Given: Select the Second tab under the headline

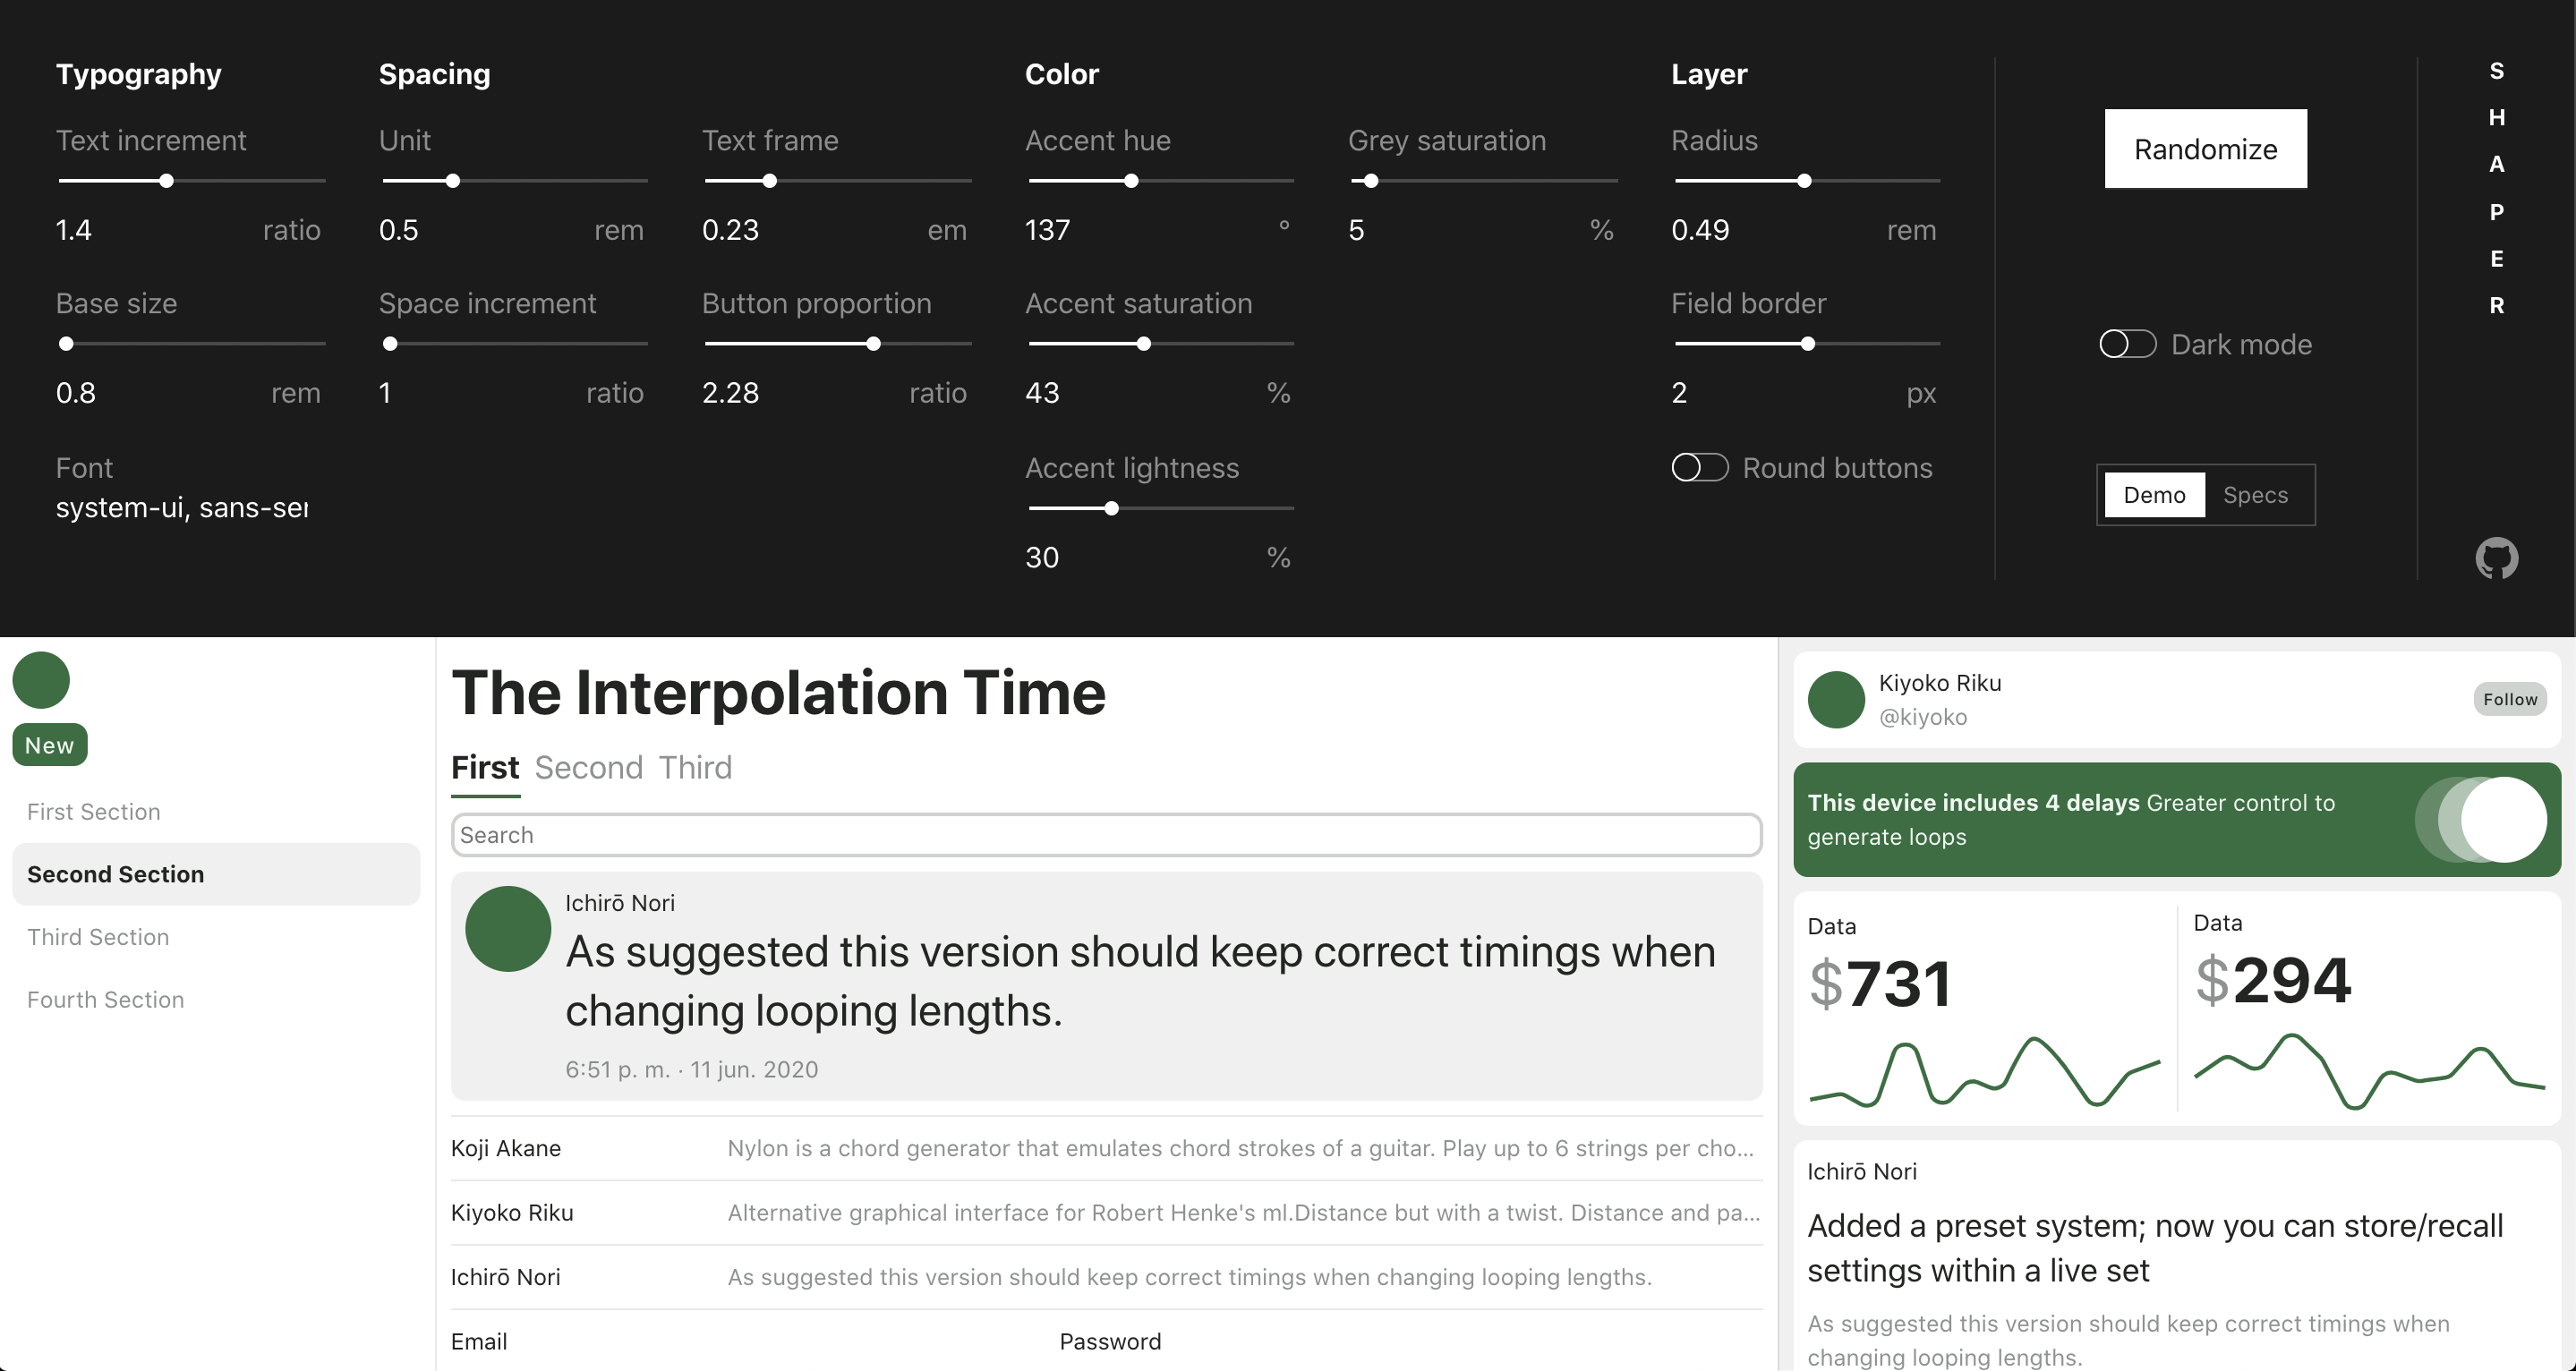Looking at the screenshot, I should coord(589,768).
